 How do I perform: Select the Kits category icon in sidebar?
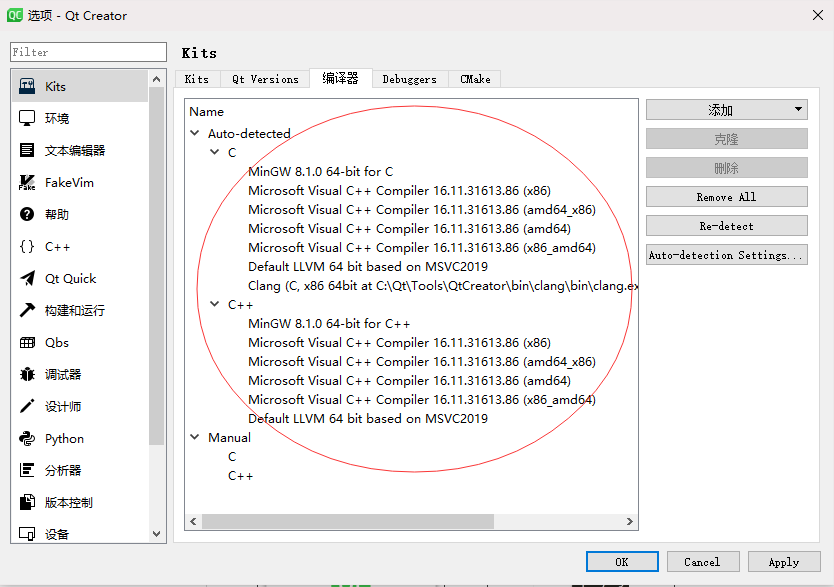pyautogui.click(x=27, y=86)
